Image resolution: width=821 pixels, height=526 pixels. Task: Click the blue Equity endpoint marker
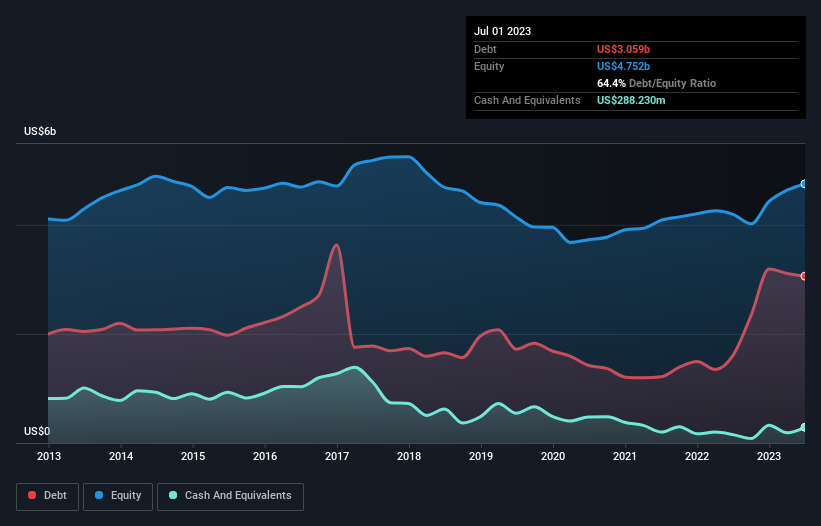point(804,184)
